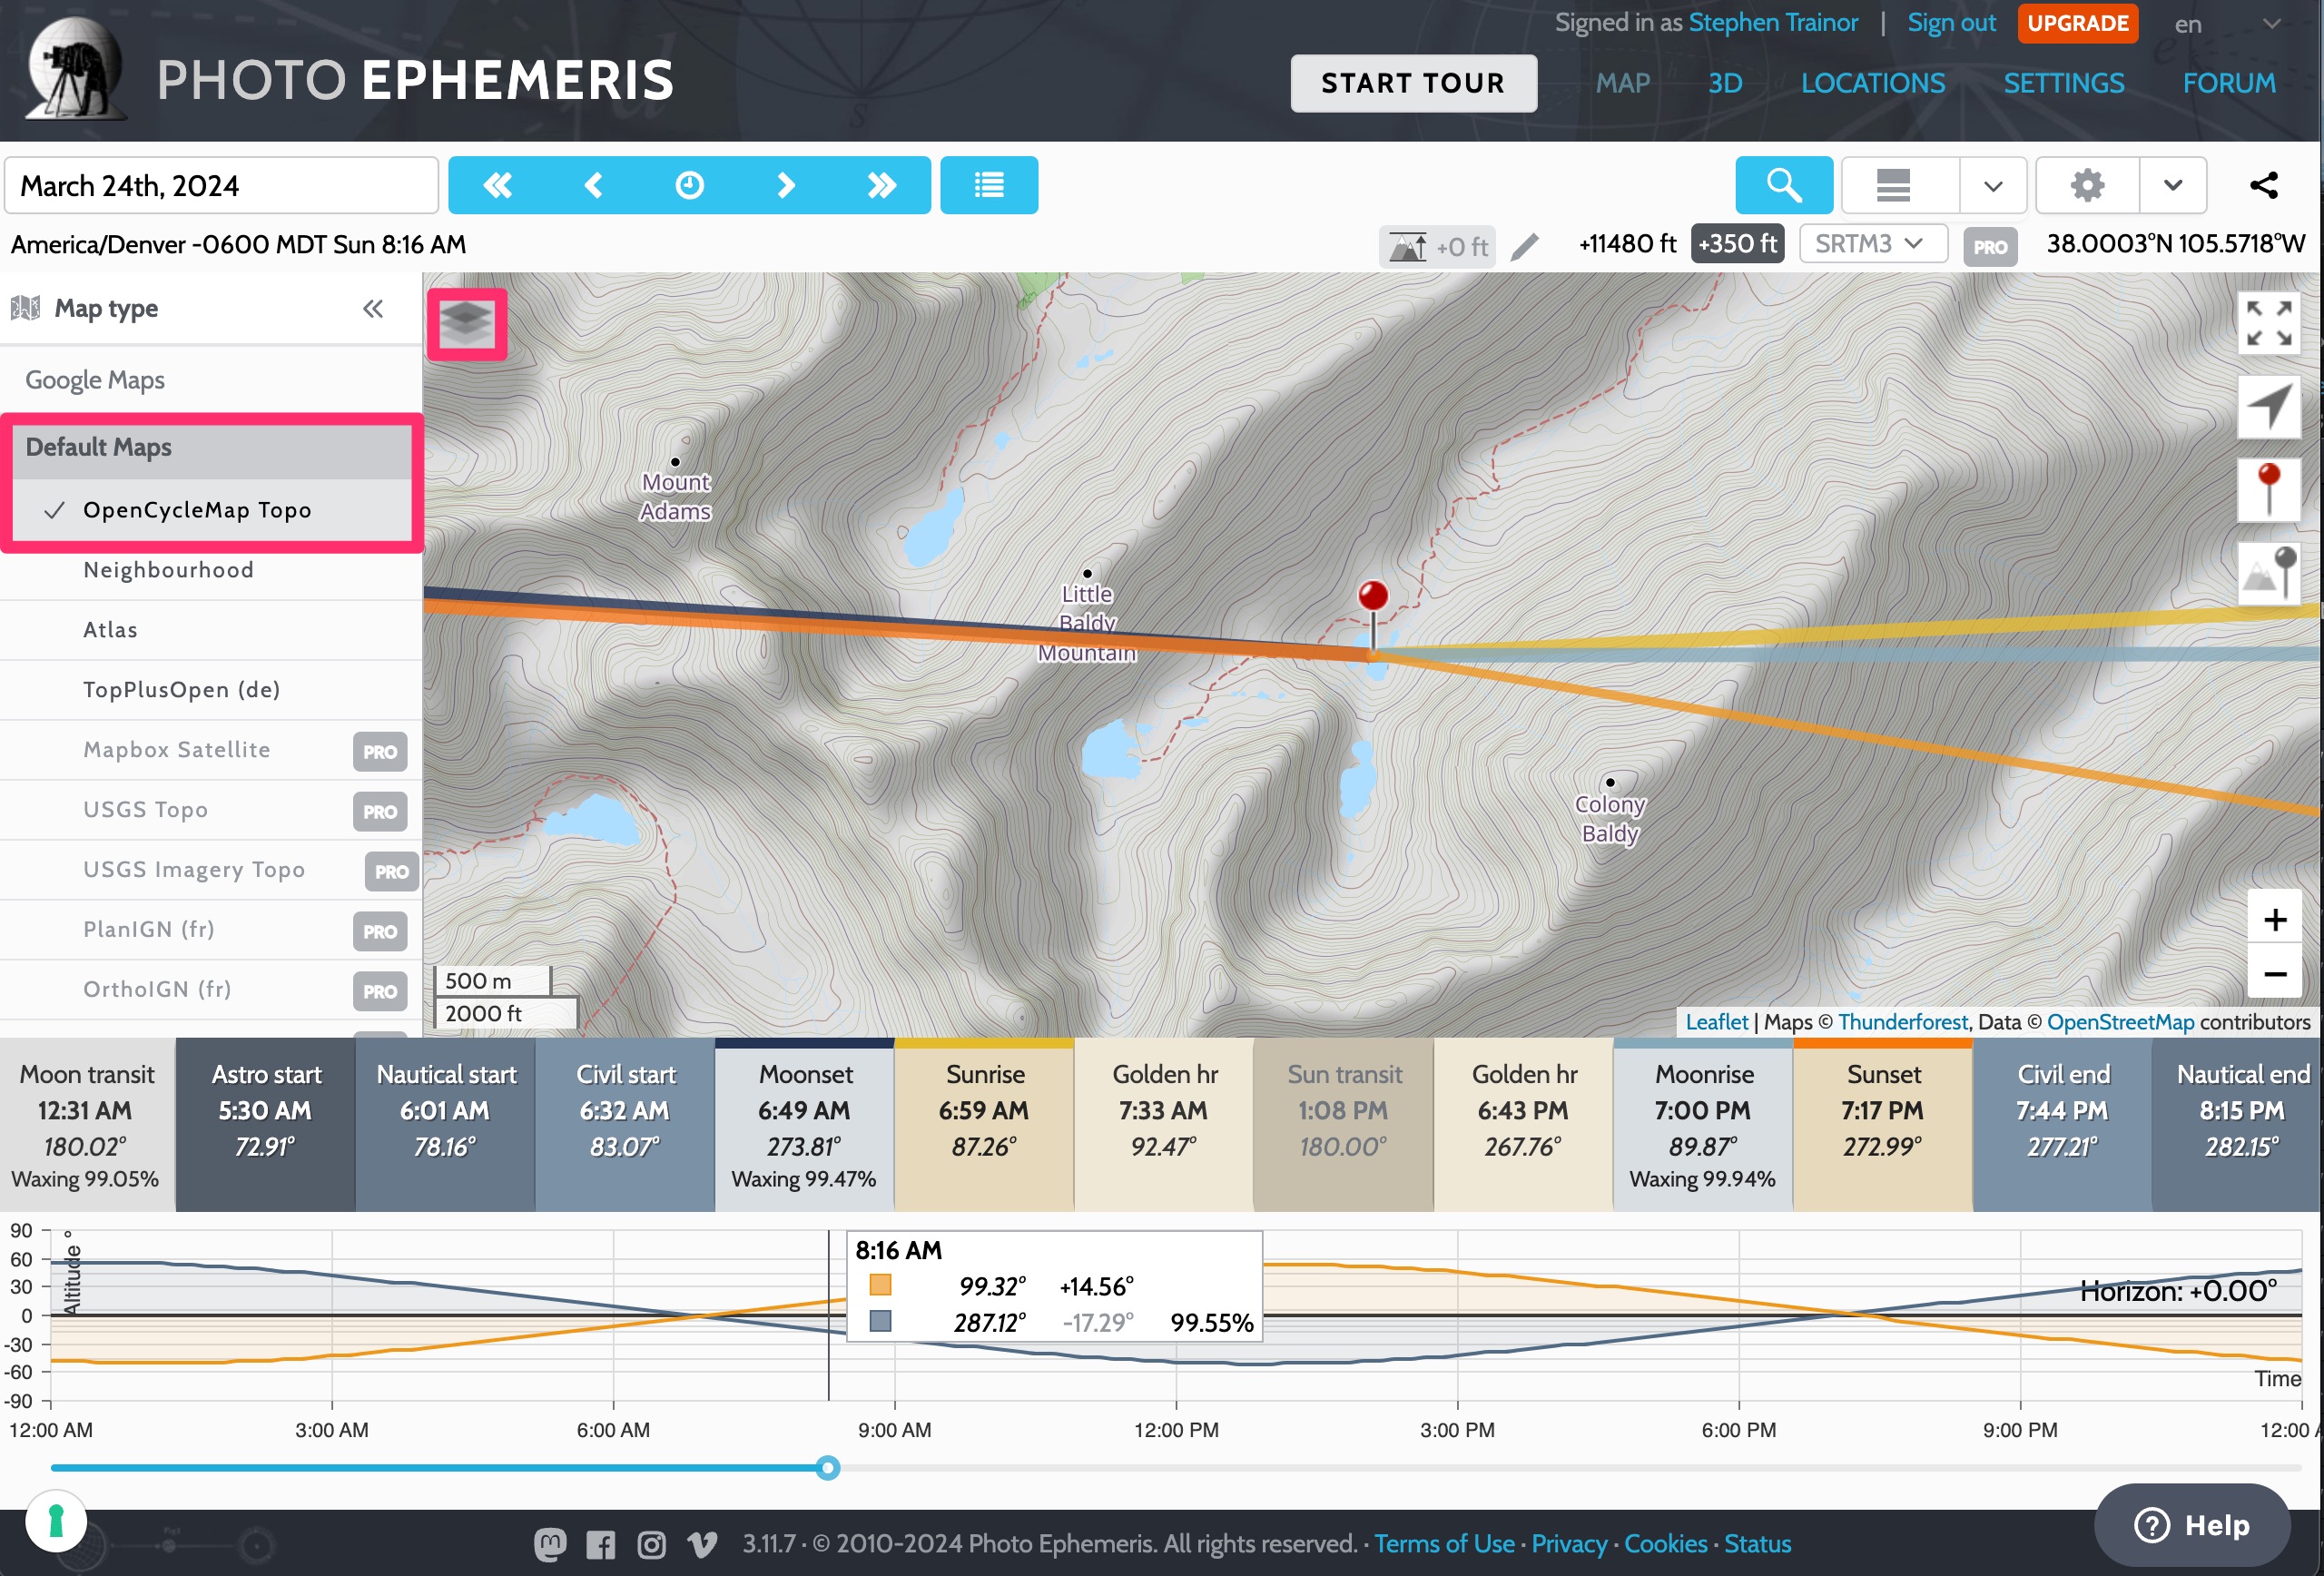Click the PRO badge beside SRTM3

(x=1989, y=247)
